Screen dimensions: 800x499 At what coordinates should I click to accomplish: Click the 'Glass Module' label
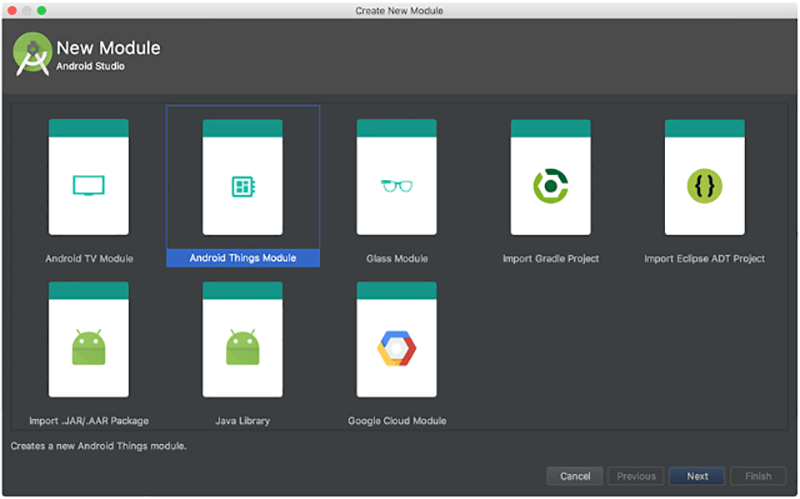[x=397, y=259]
